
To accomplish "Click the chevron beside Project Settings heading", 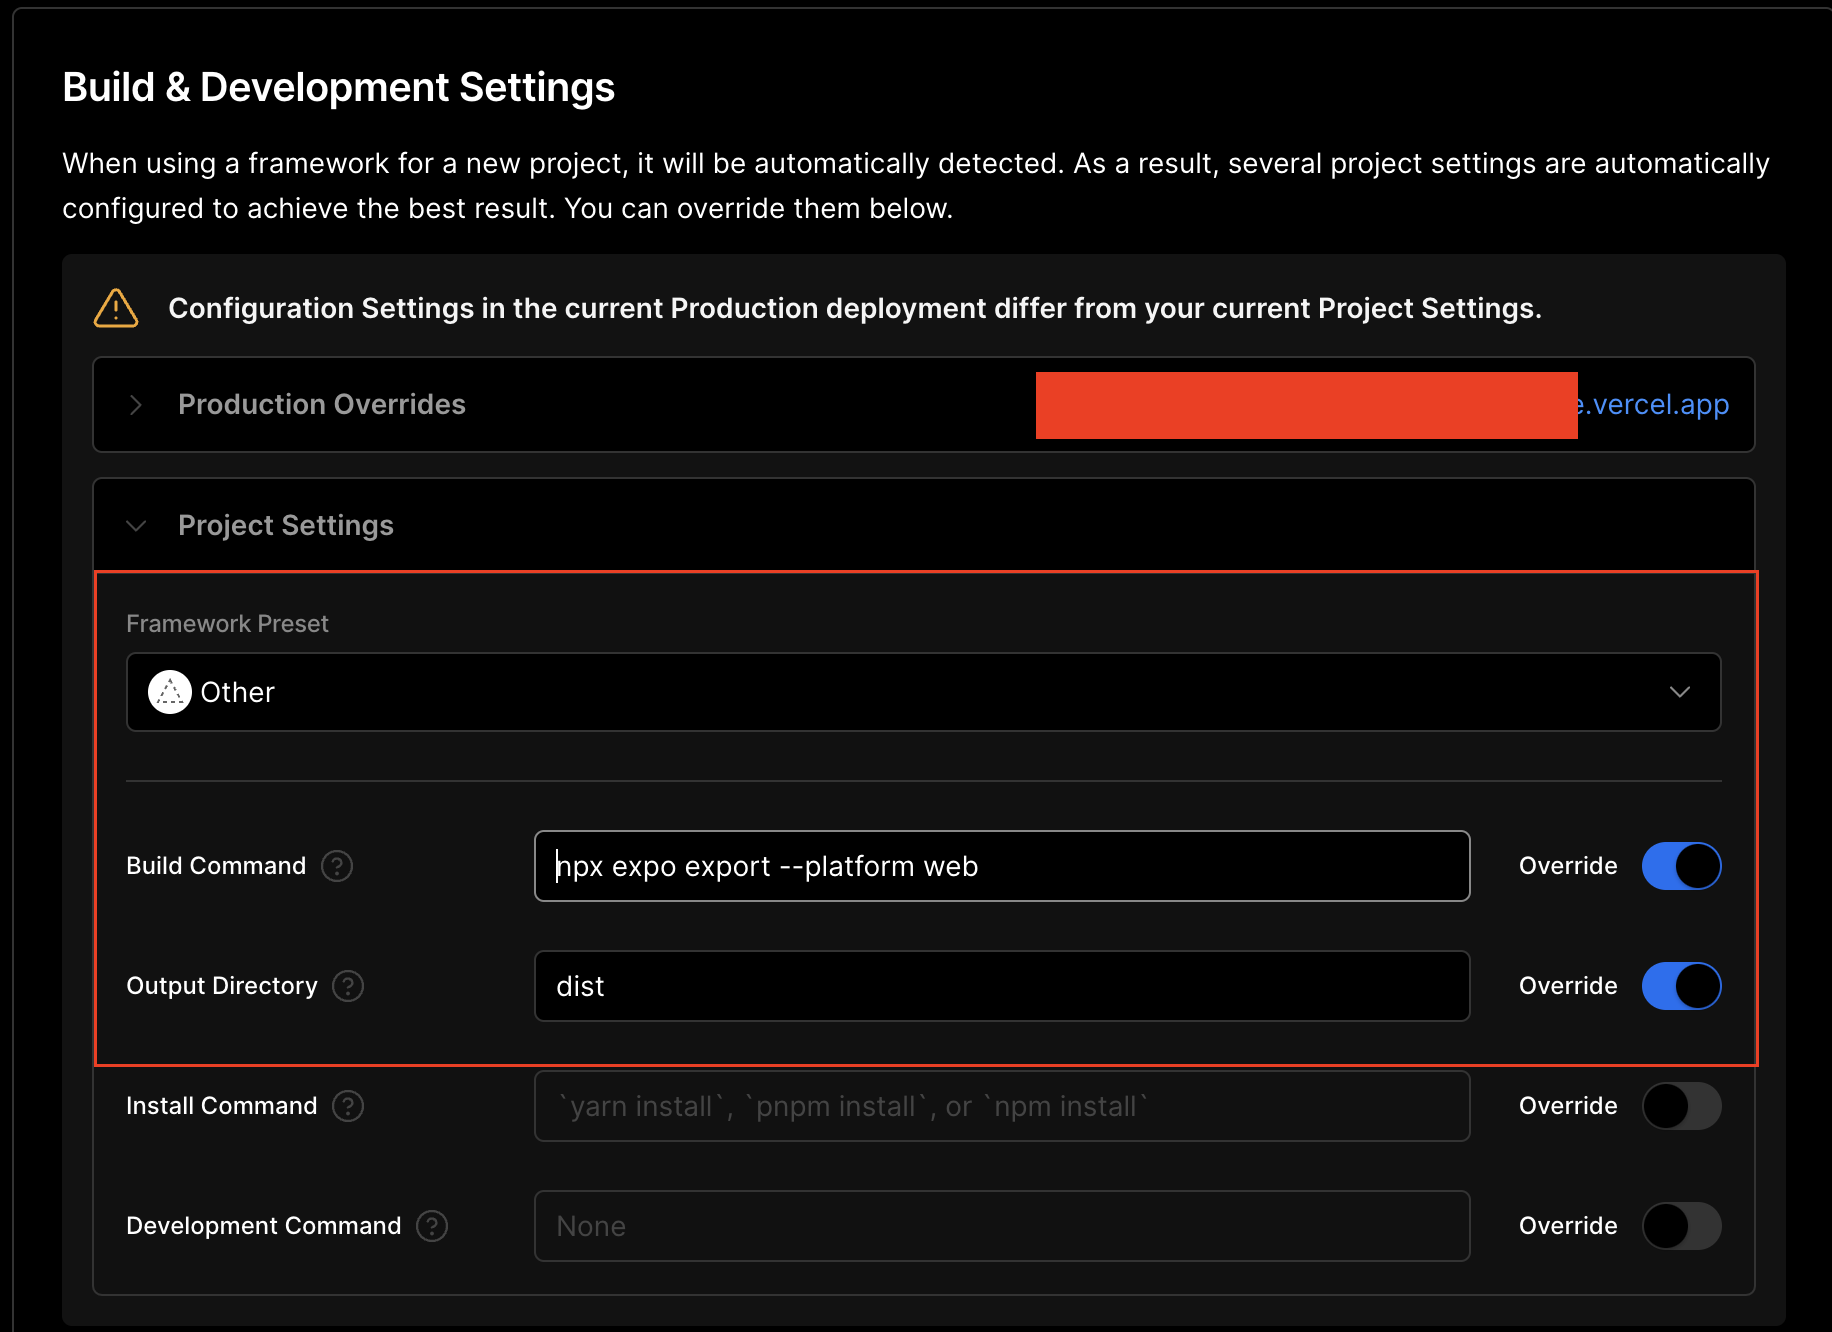I will pyautogui.click(x=136, y=525).
